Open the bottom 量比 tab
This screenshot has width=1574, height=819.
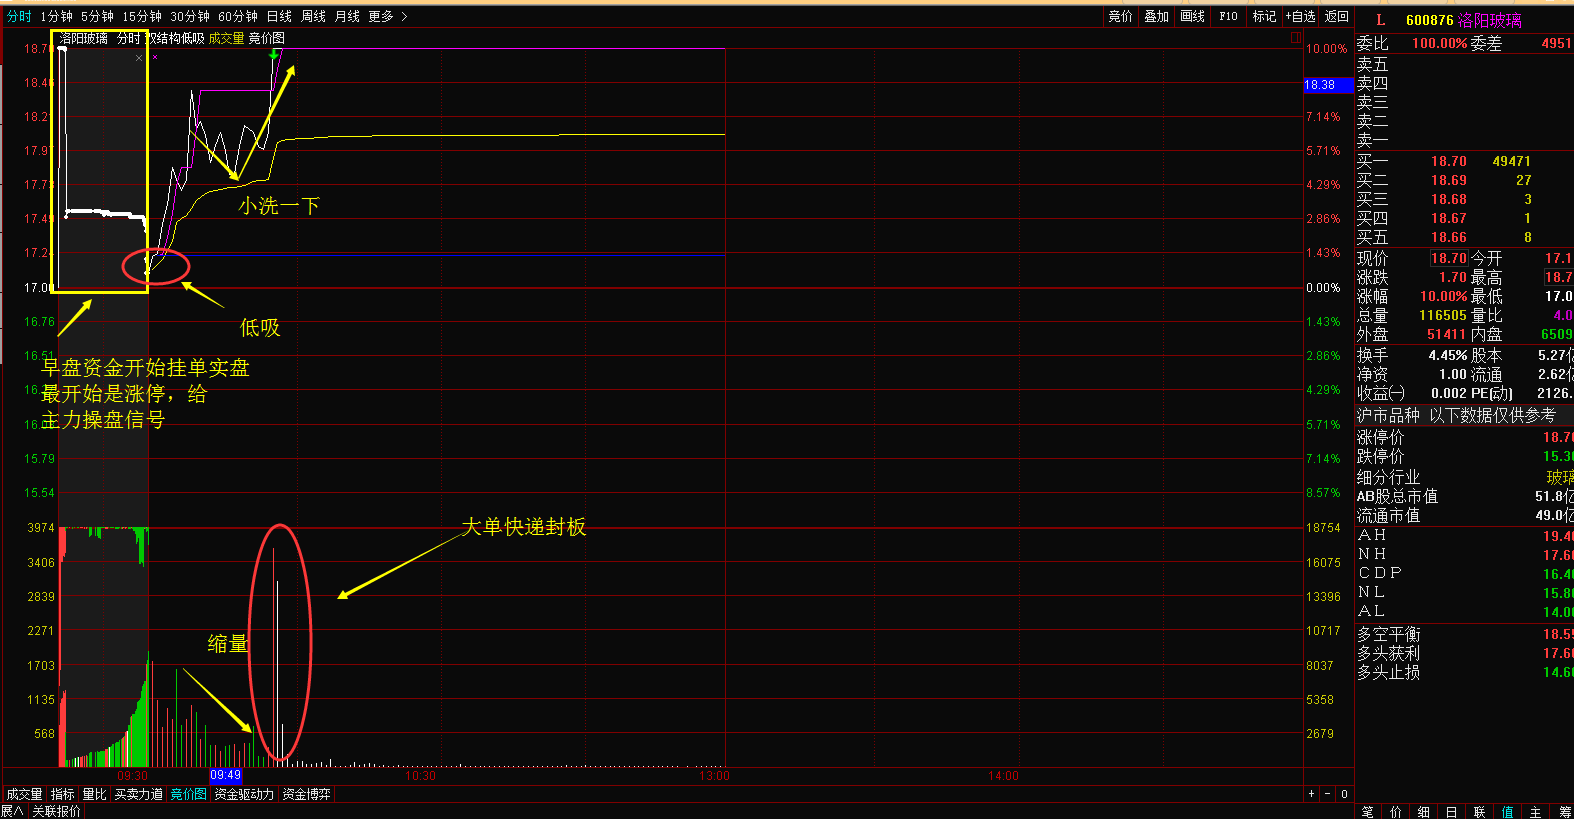point(95,794)
